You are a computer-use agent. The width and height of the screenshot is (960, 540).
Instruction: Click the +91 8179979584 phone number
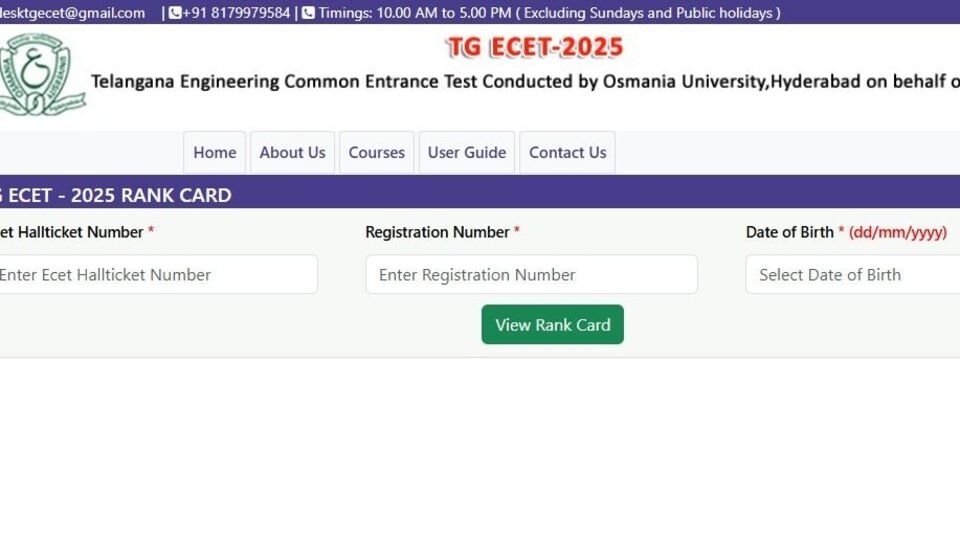pyautogui.click(x=236, y=13)
